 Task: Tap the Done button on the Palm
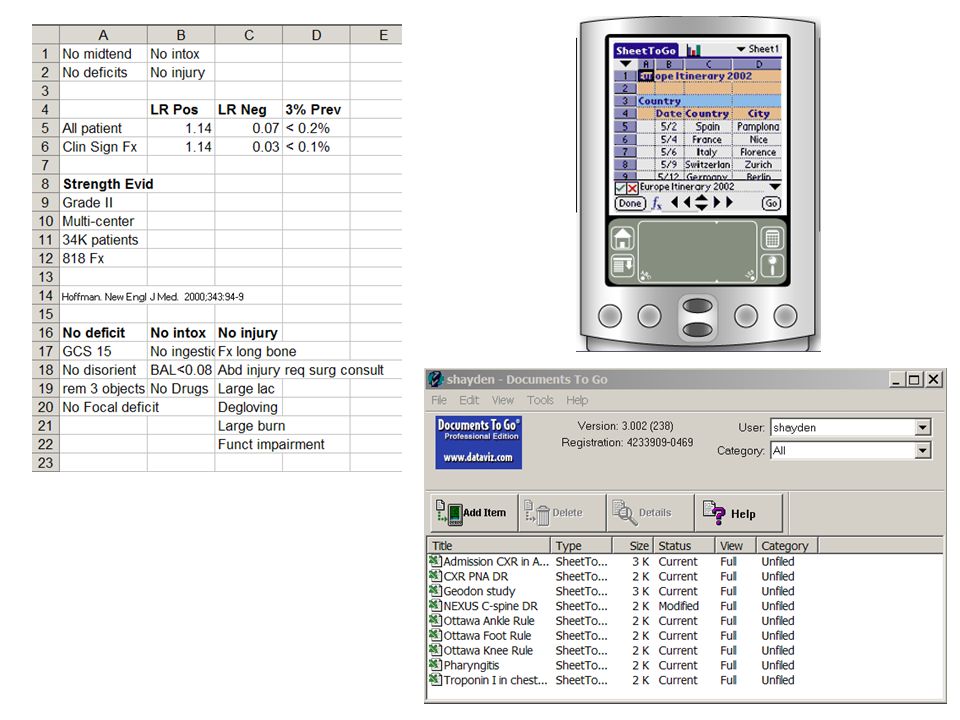point(630,203)
